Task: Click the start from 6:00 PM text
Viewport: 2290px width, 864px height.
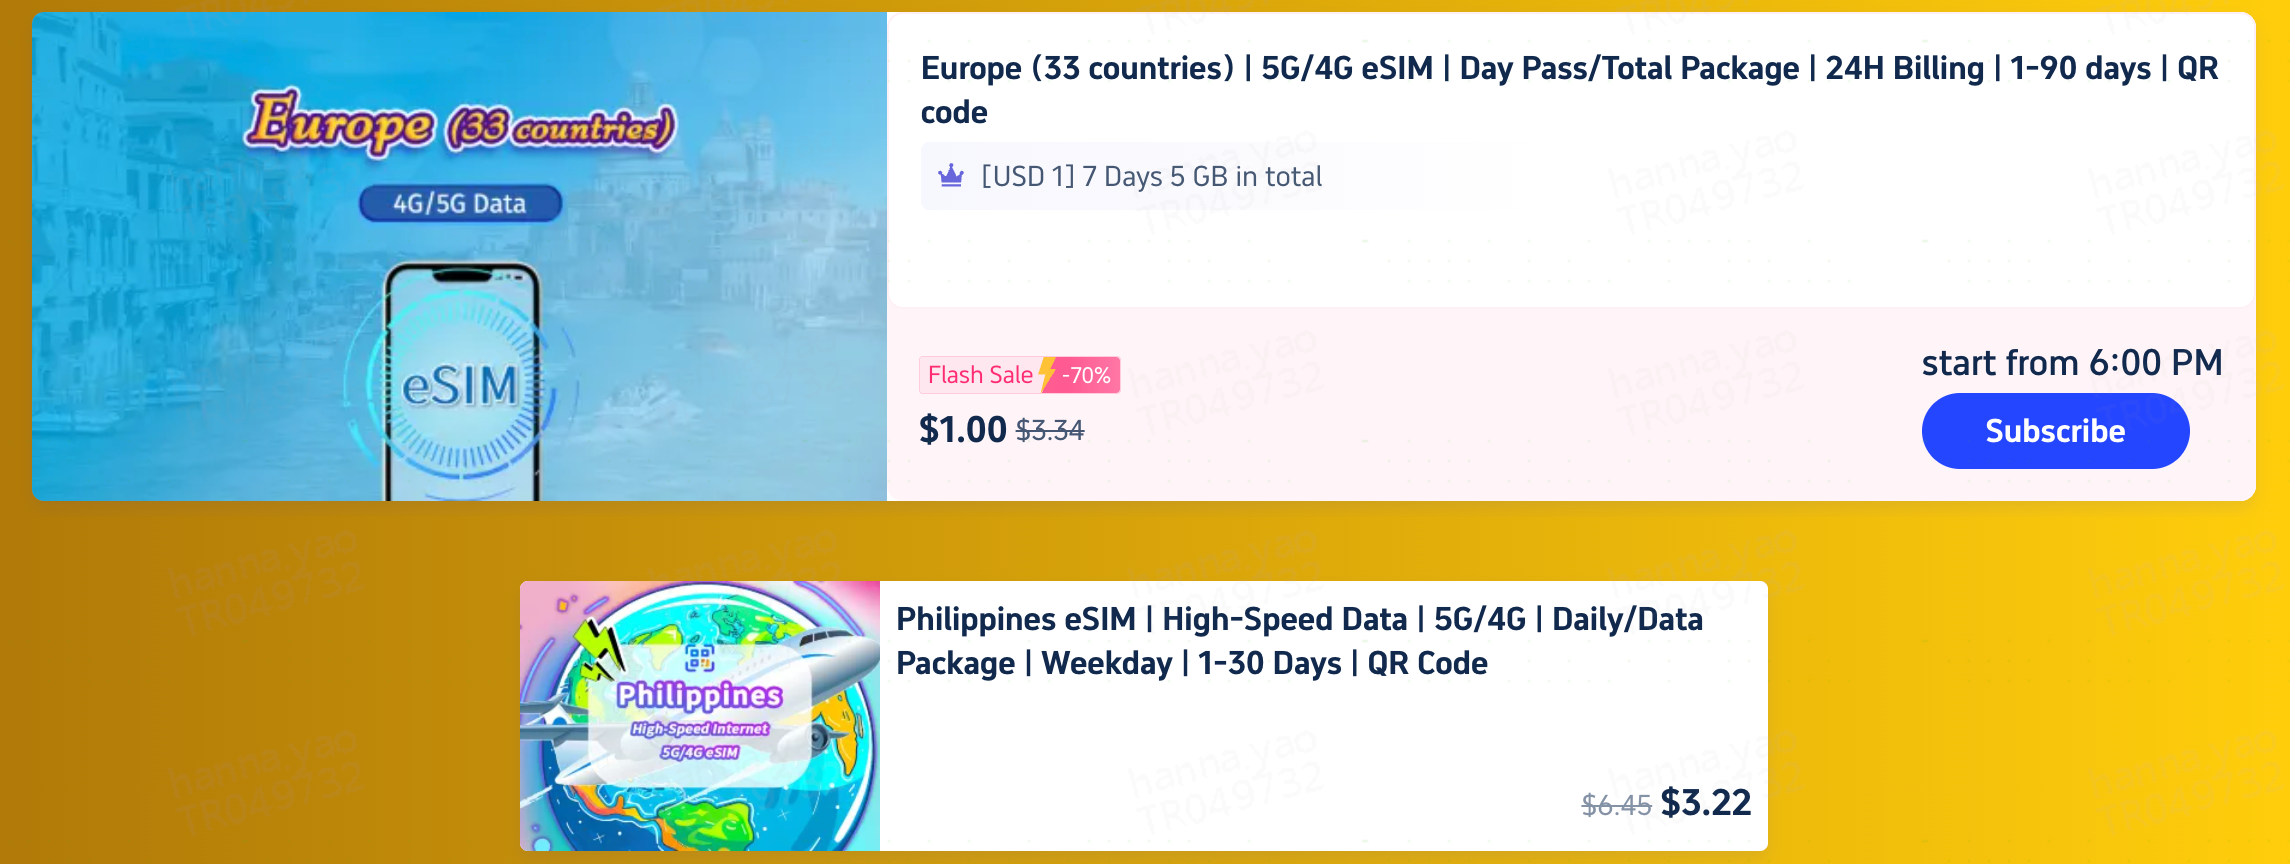Action: pyautogui.click(x=2071, y=362)
